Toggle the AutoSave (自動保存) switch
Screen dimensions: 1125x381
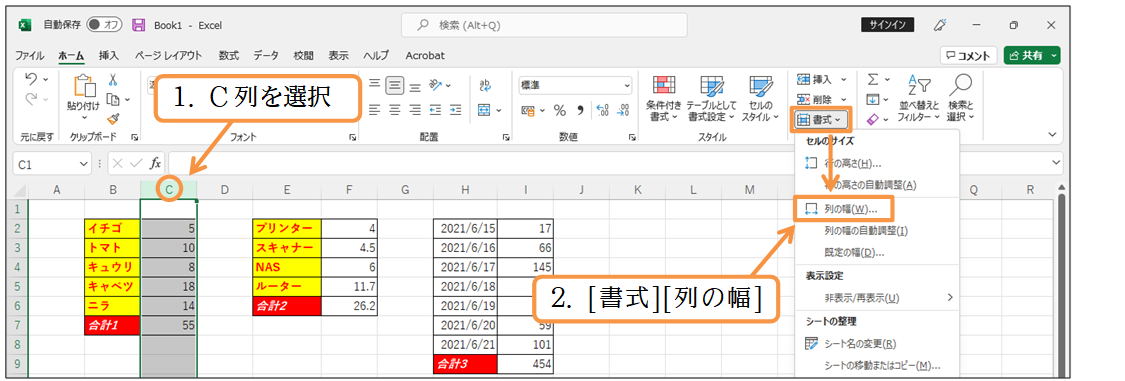[105, 25]
